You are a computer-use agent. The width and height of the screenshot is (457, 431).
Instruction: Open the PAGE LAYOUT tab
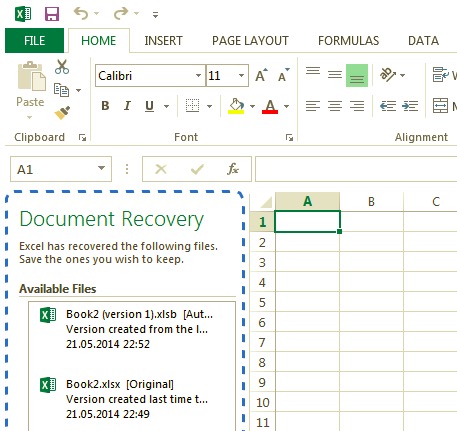(250, 41)
